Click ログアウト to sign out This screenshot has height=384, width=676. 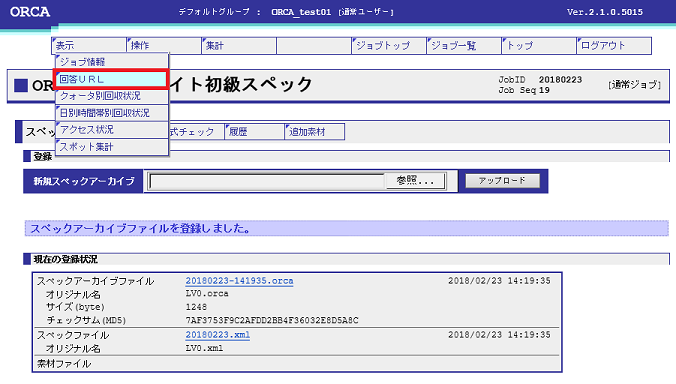[x=614, y=45]
